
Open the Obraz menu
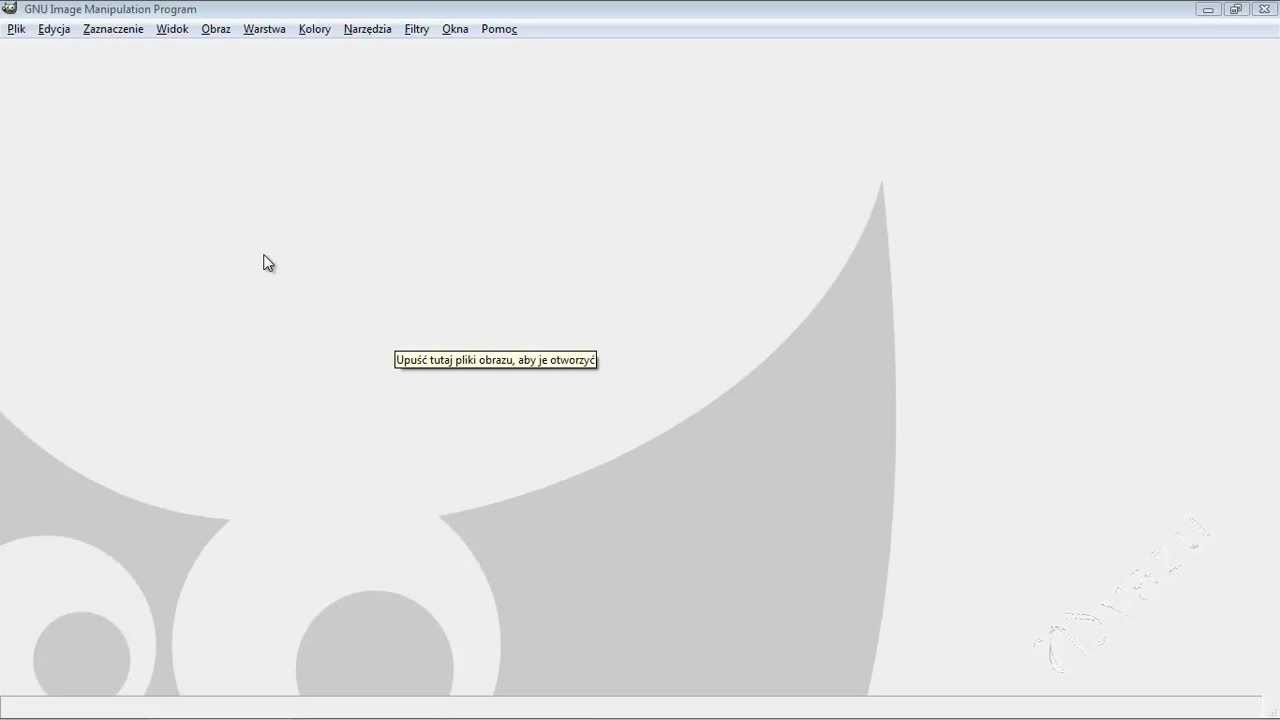click(x=216, y=29)
